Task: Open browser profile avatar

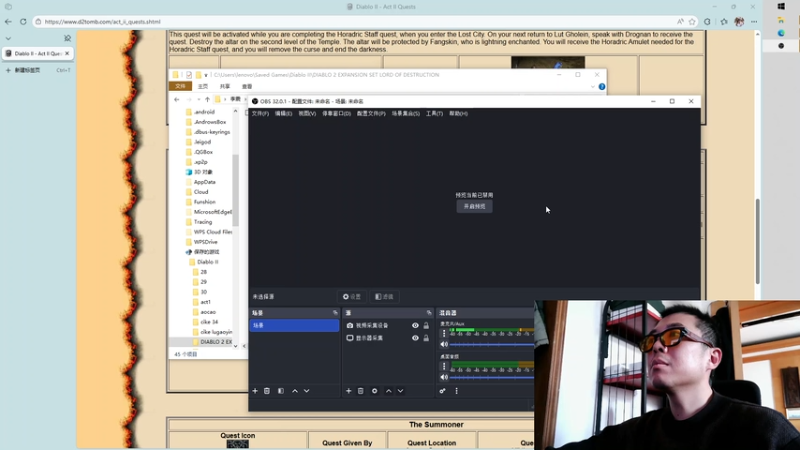Action: [x=739, y=21]
